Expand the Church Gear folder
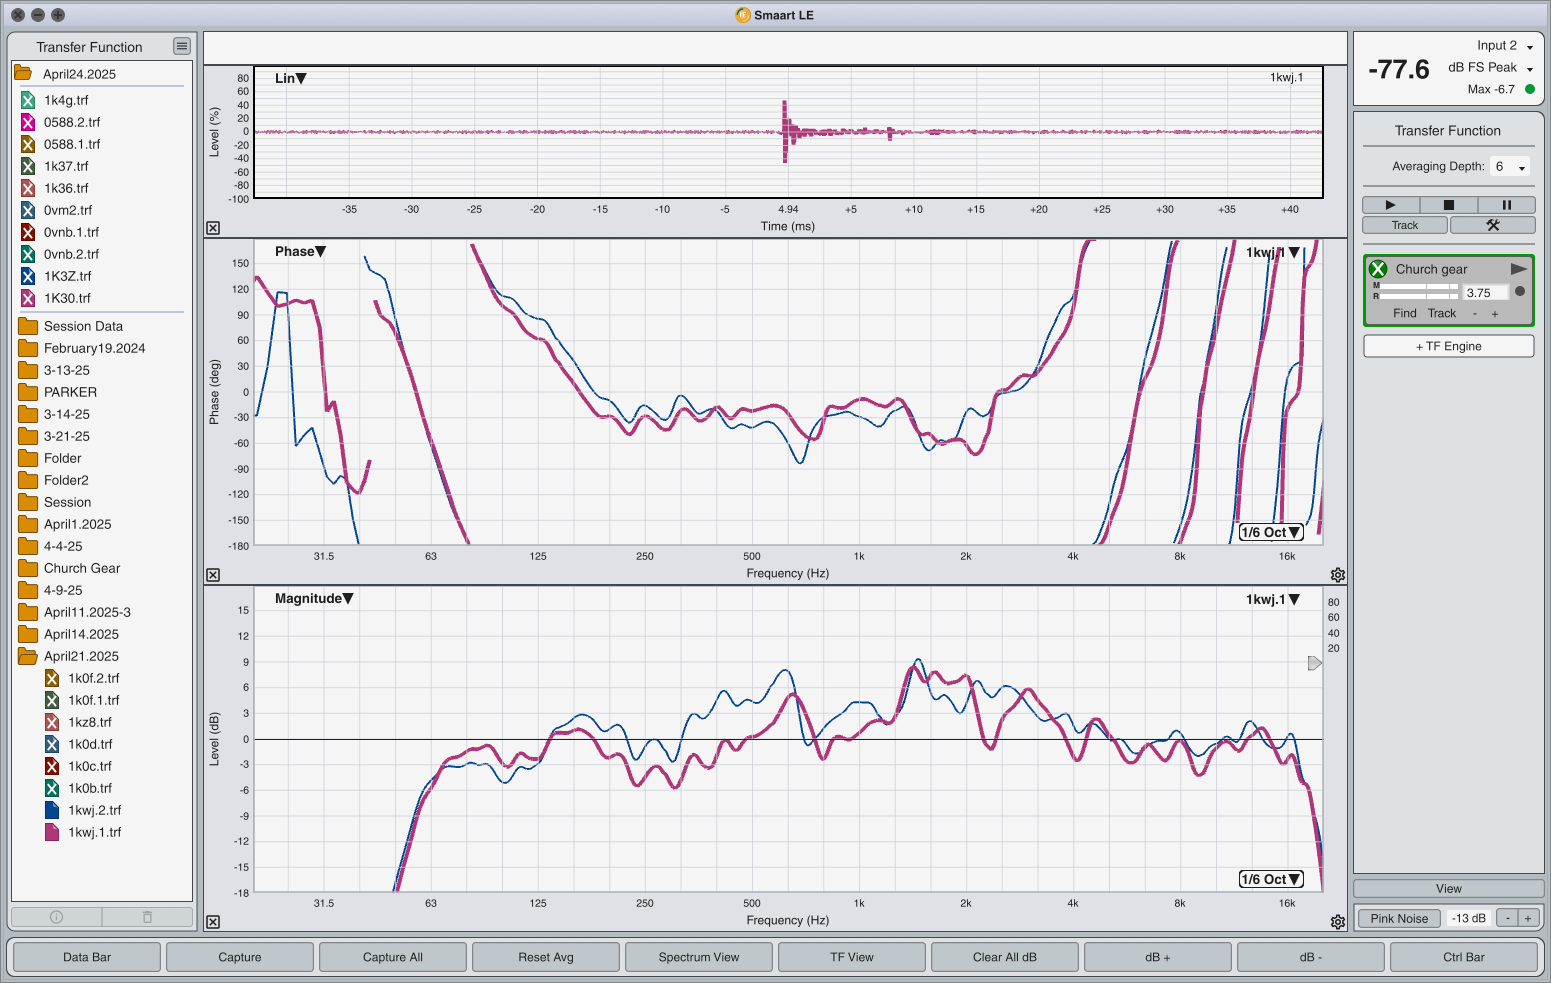This screenshot has height=983, width=1551. [x=28, y=568]
